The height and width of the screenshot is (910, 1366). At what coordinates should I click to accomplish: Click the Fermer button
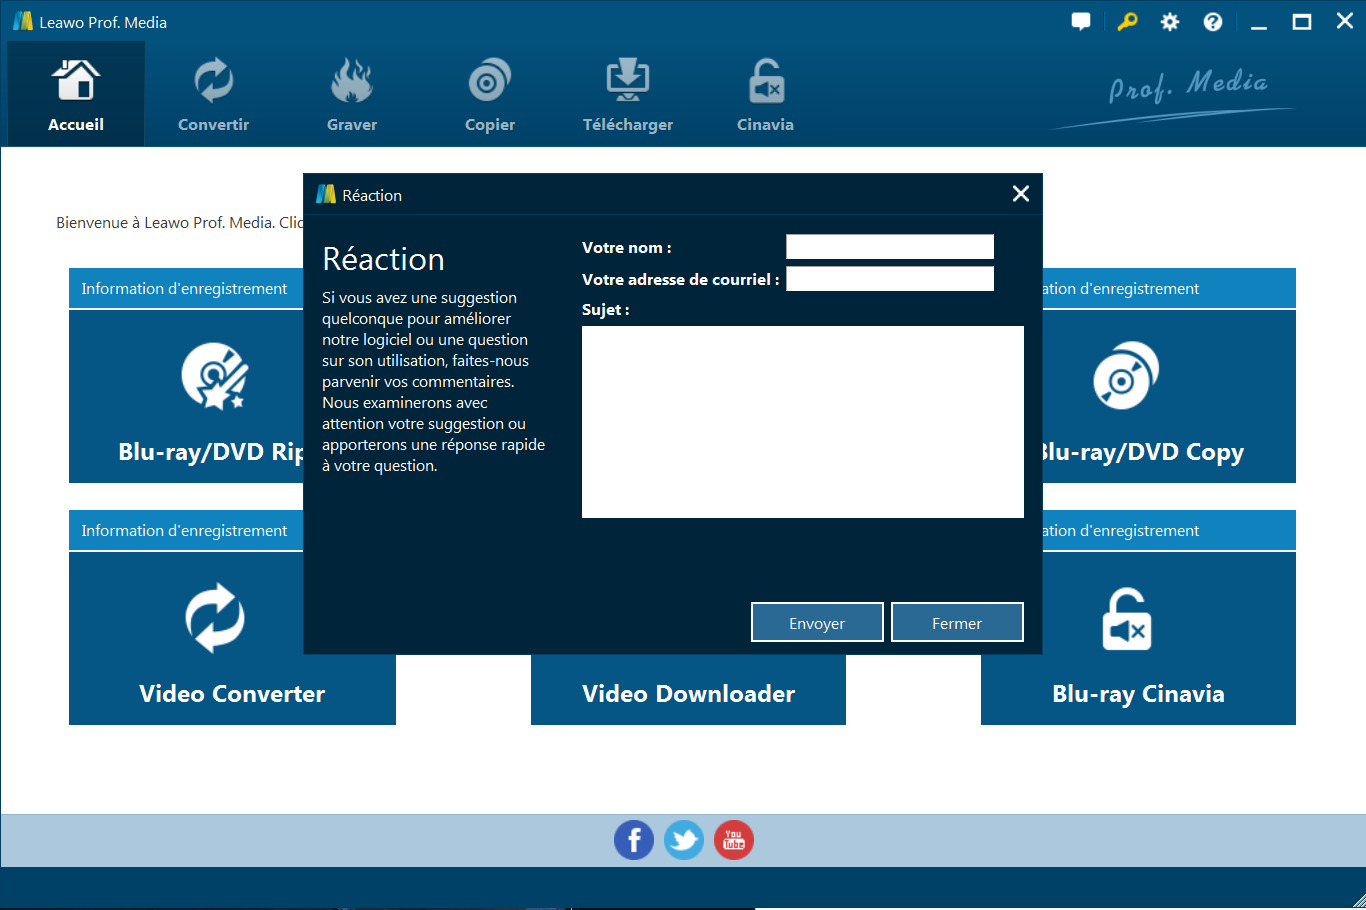tap(957, 622)
